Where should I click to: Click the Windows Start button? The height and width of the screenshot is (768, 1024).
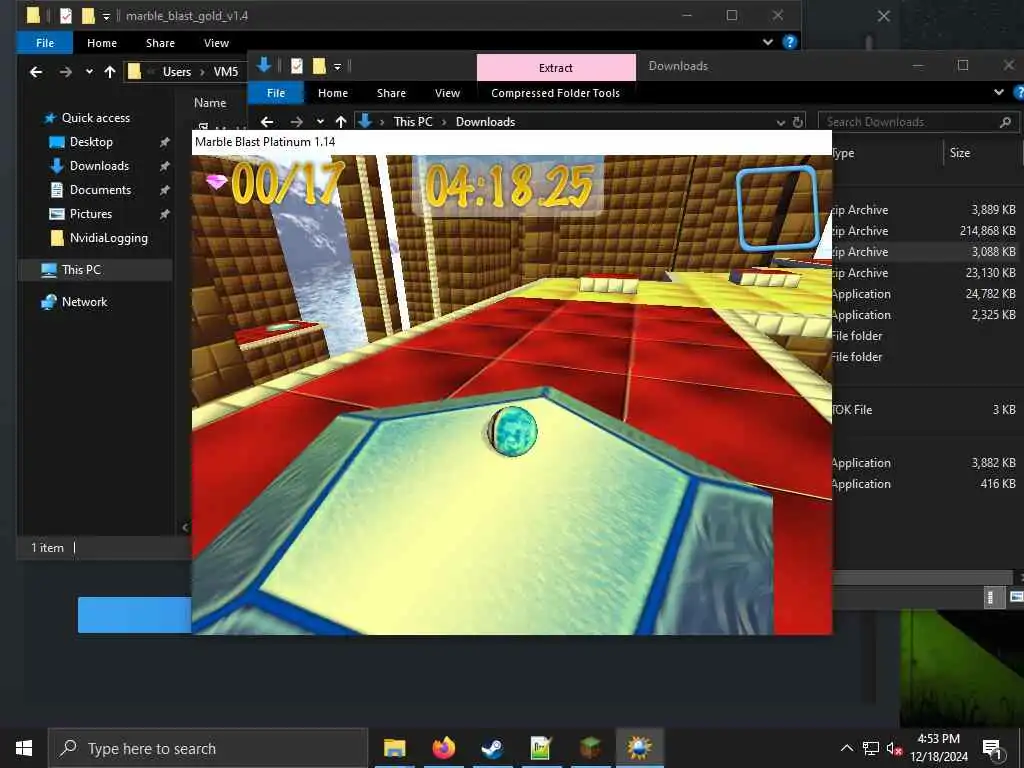(24, 748)
